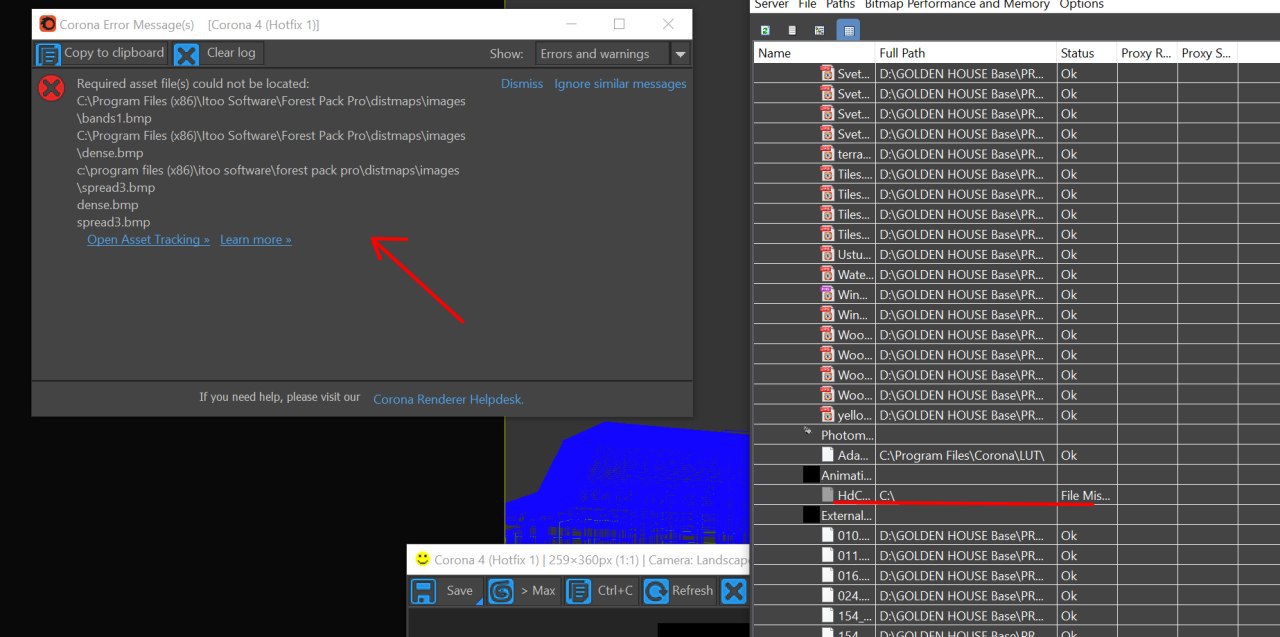Select the missing HdC... file row
Image resolution: width=1280 pixels, height=637 pixels.
click(x=1016, y=495)
